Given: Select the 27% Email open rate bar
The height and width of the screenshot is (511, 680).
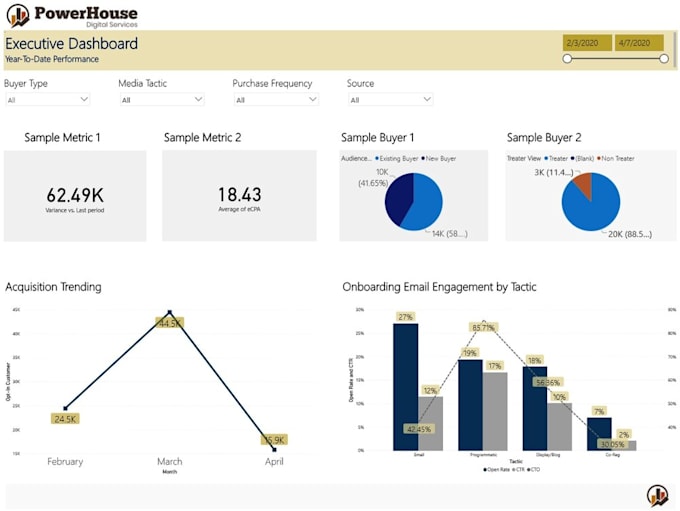Looking at the screenshot, I should click(x=406, y=387).
